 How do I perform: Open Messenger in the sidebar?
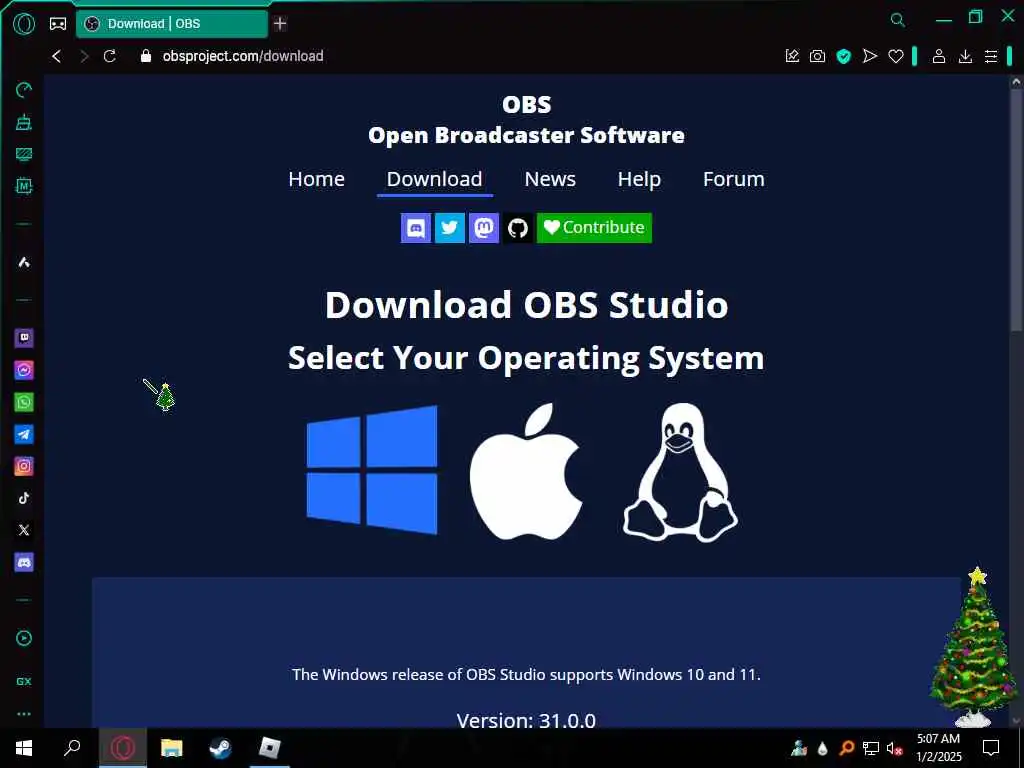[24, 370]
